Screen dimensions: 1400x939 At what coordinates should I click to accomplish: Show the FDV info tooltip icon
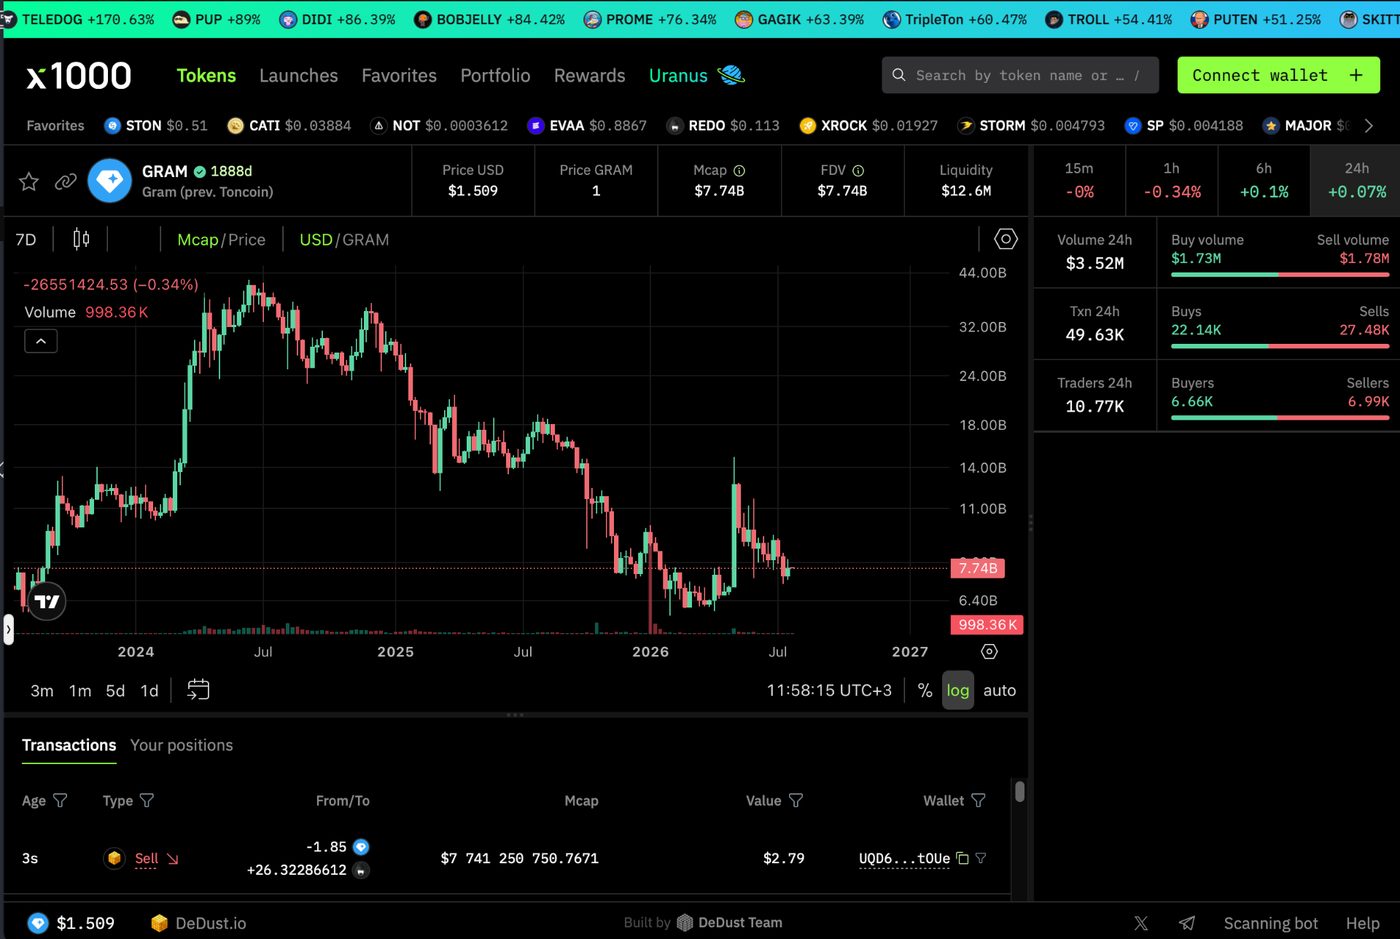858,171
